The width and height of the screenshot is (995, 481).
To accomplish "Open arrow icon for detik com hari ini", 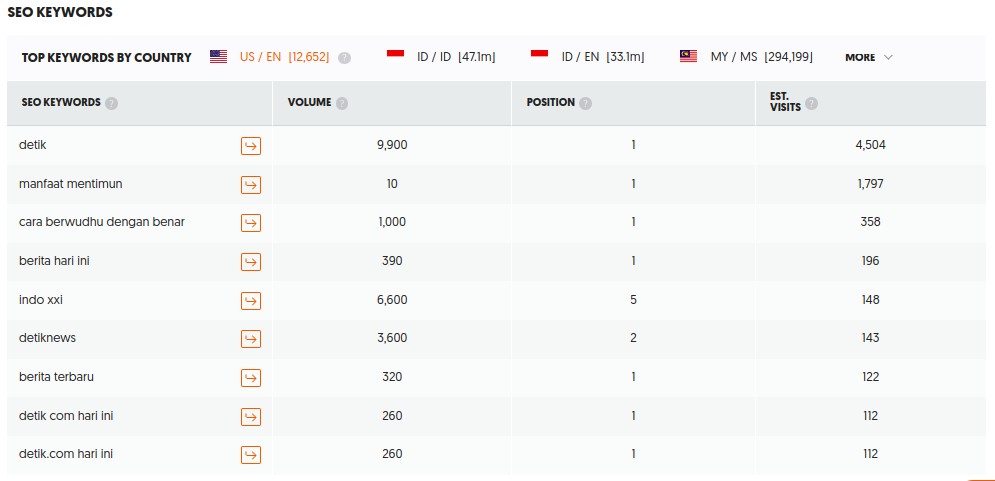I will (251, 417).
